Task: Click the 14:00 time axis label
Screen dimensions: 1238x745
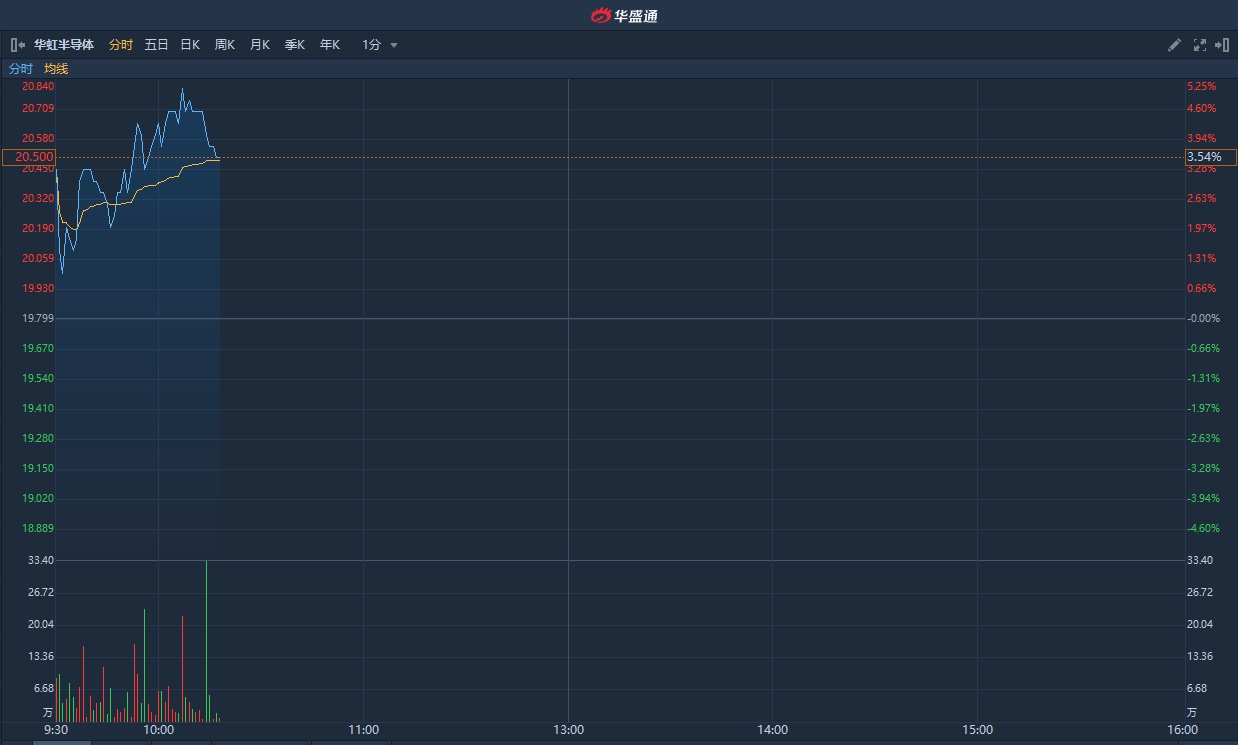Action: point(773,730)
